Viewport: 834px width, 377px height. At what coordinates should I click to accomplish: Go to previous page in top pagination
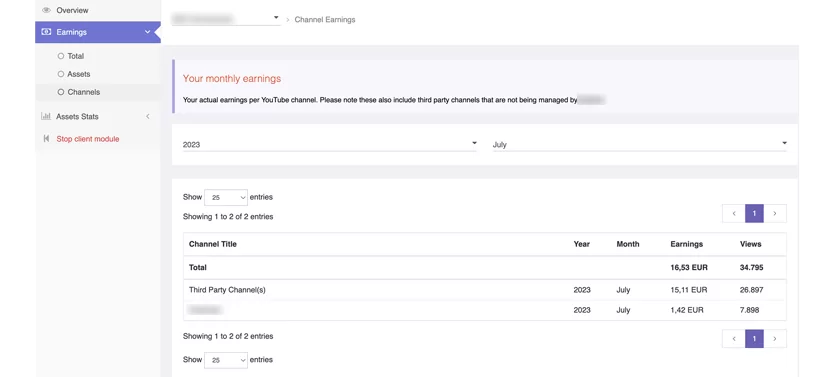point(734,213)
